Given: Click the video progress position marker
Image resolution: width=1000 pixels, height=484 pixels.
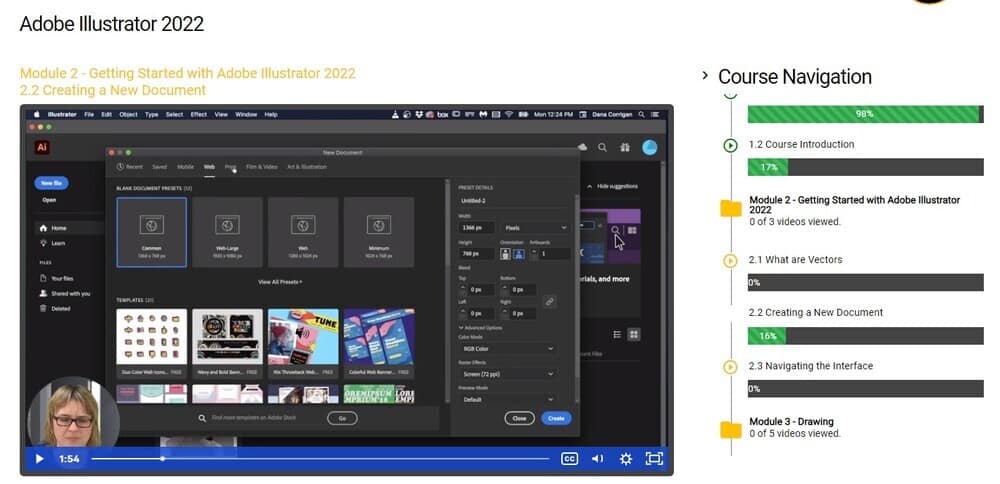Looking at the screenshot, I should (x=163, y=458).
